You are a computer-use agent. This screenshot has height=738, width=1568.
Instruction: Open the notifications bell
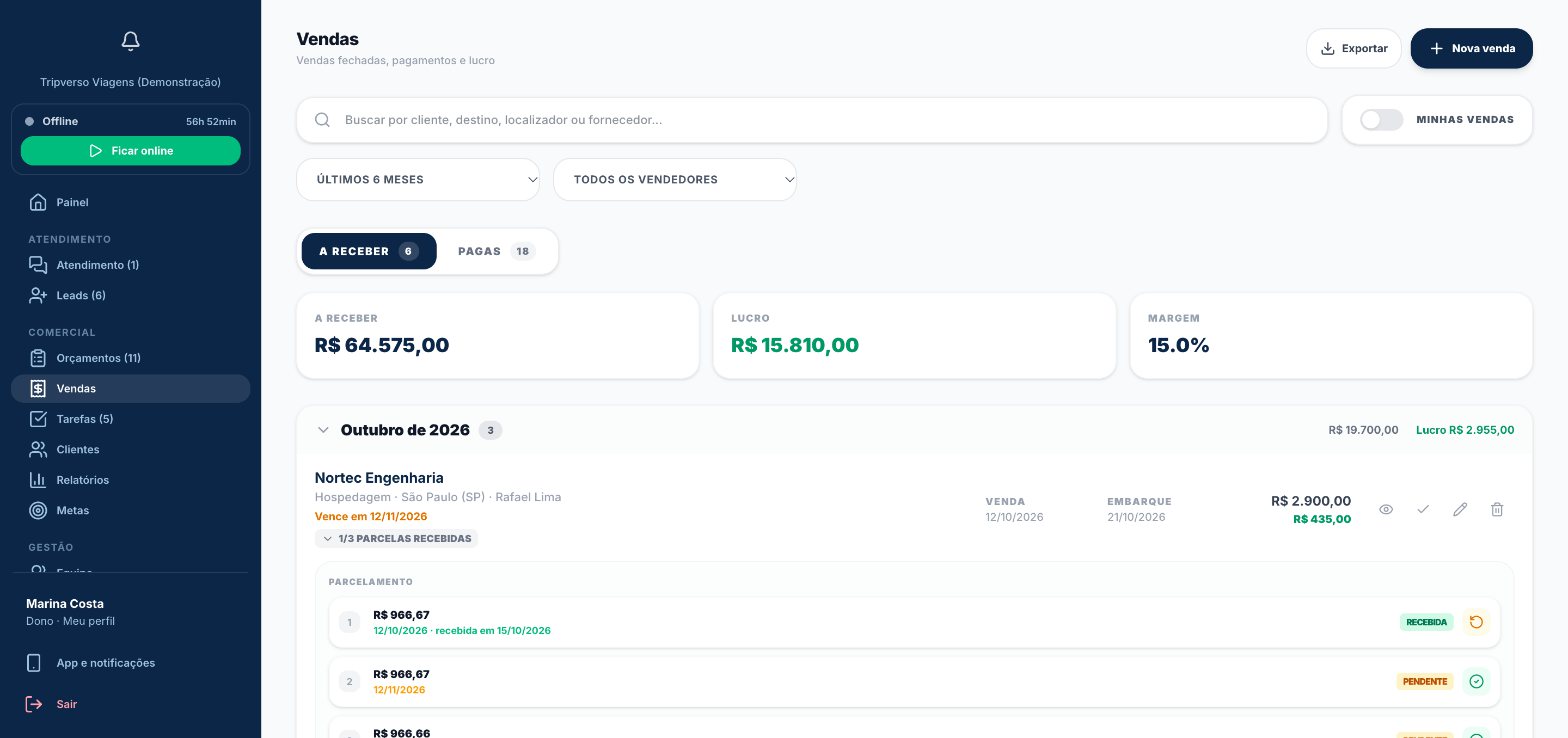click(130, 41)
